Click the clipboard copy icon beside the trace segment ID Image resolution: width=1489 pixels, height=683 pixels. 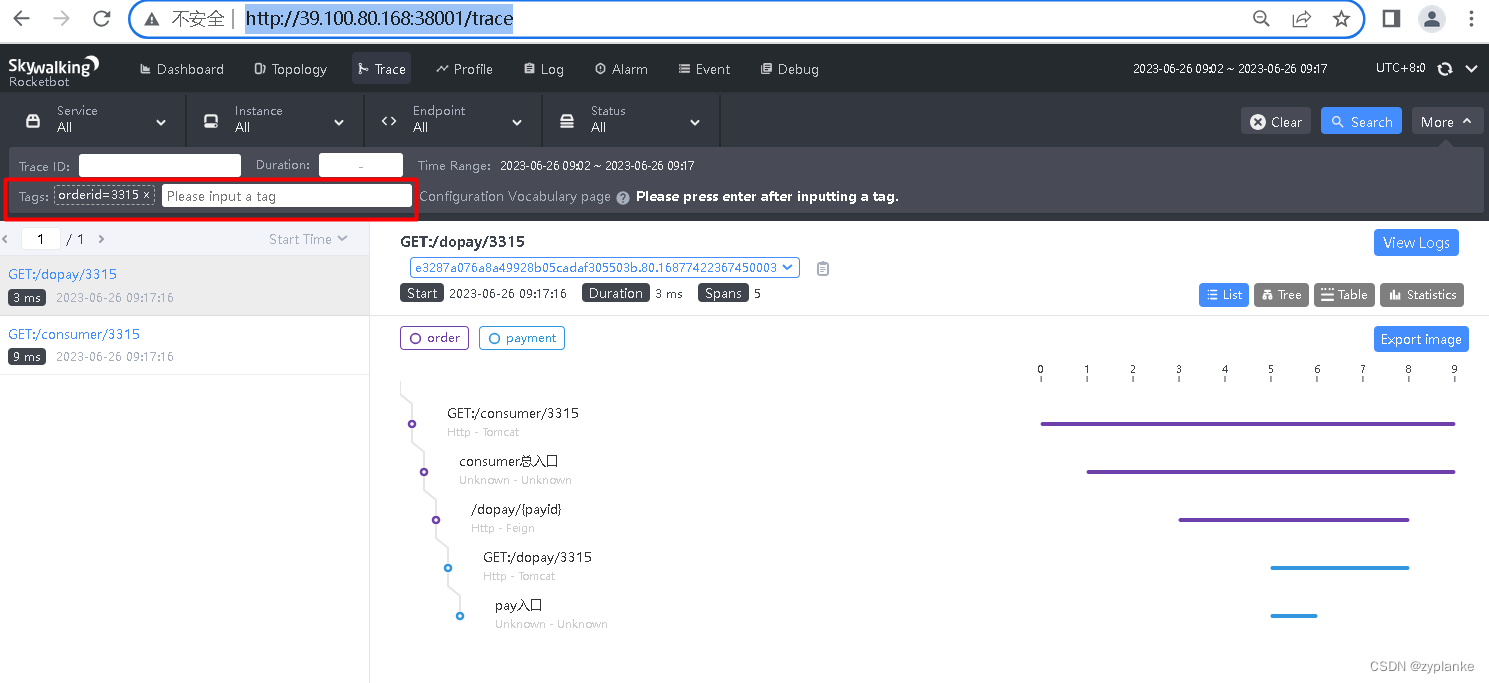click(x=822, y=268)
